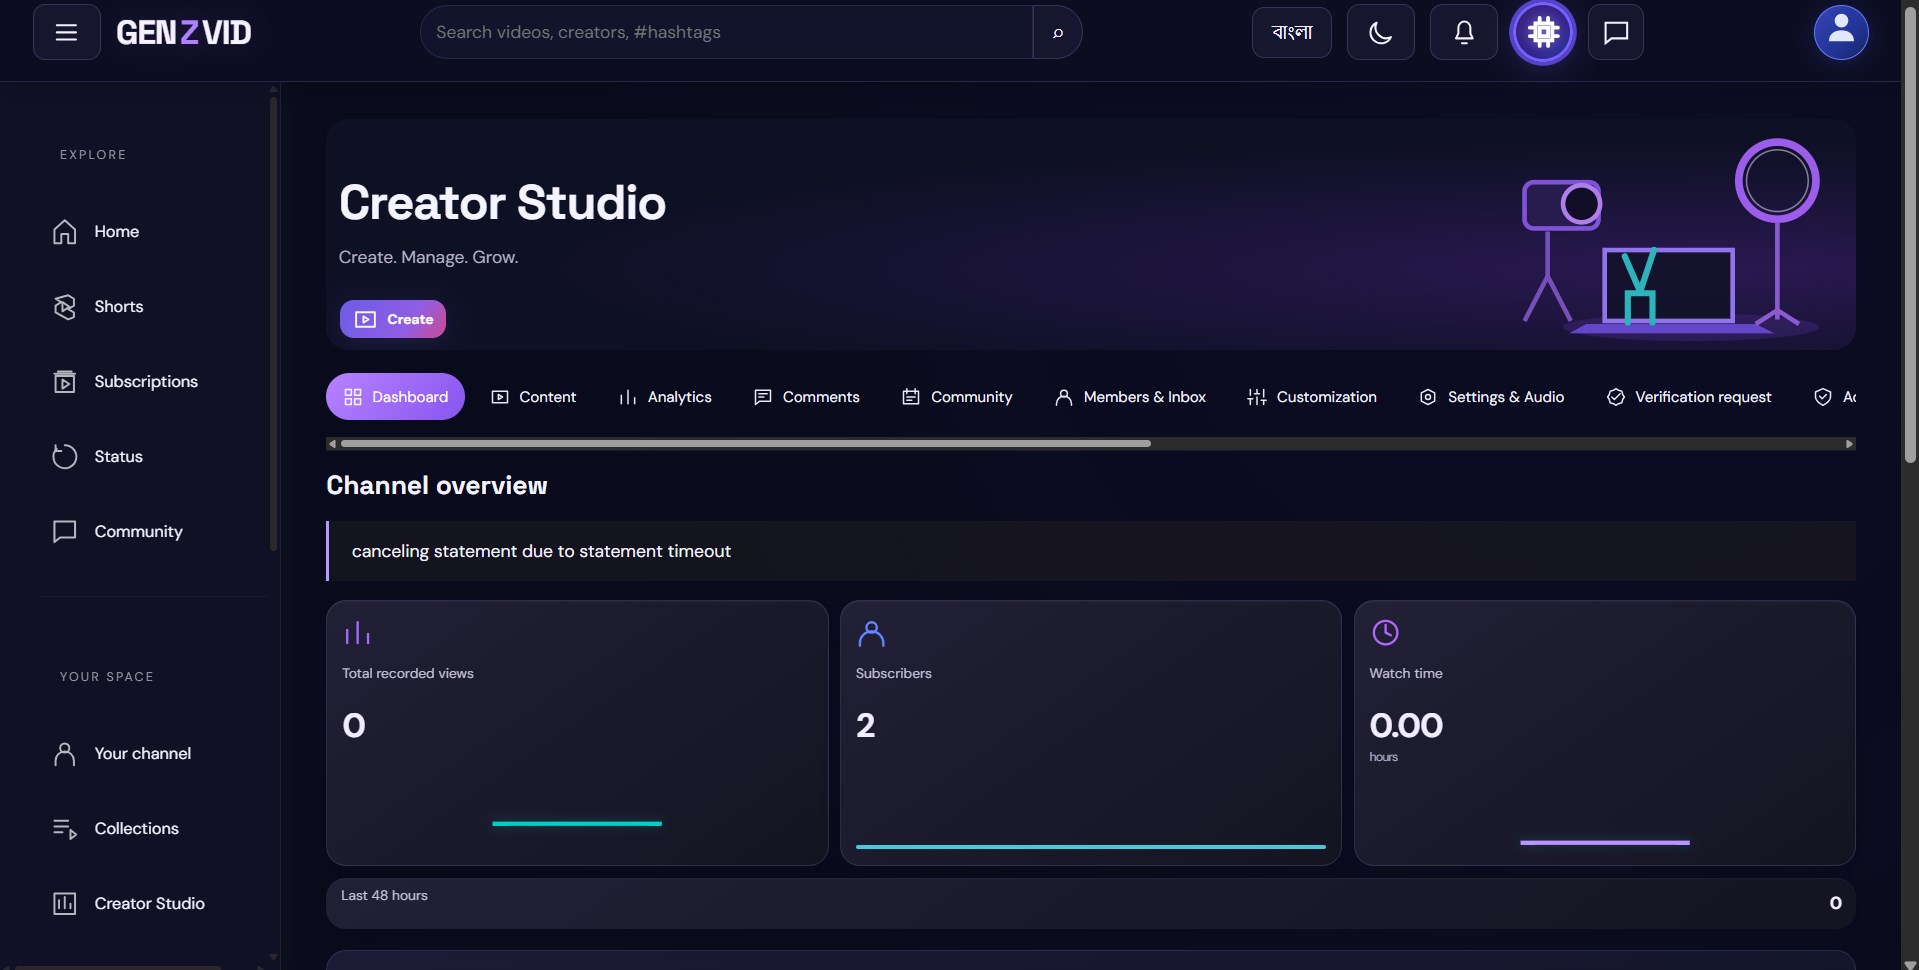The image size is (1919, 970).
Task: Select the Dashboard tab
Action: [395, 397]
